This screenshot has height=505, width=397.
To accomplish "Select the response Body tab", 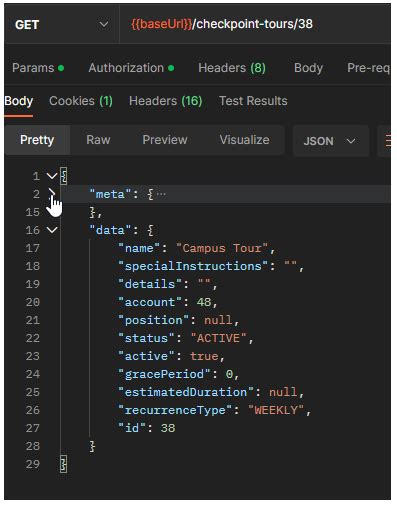I will coord(19,101).
